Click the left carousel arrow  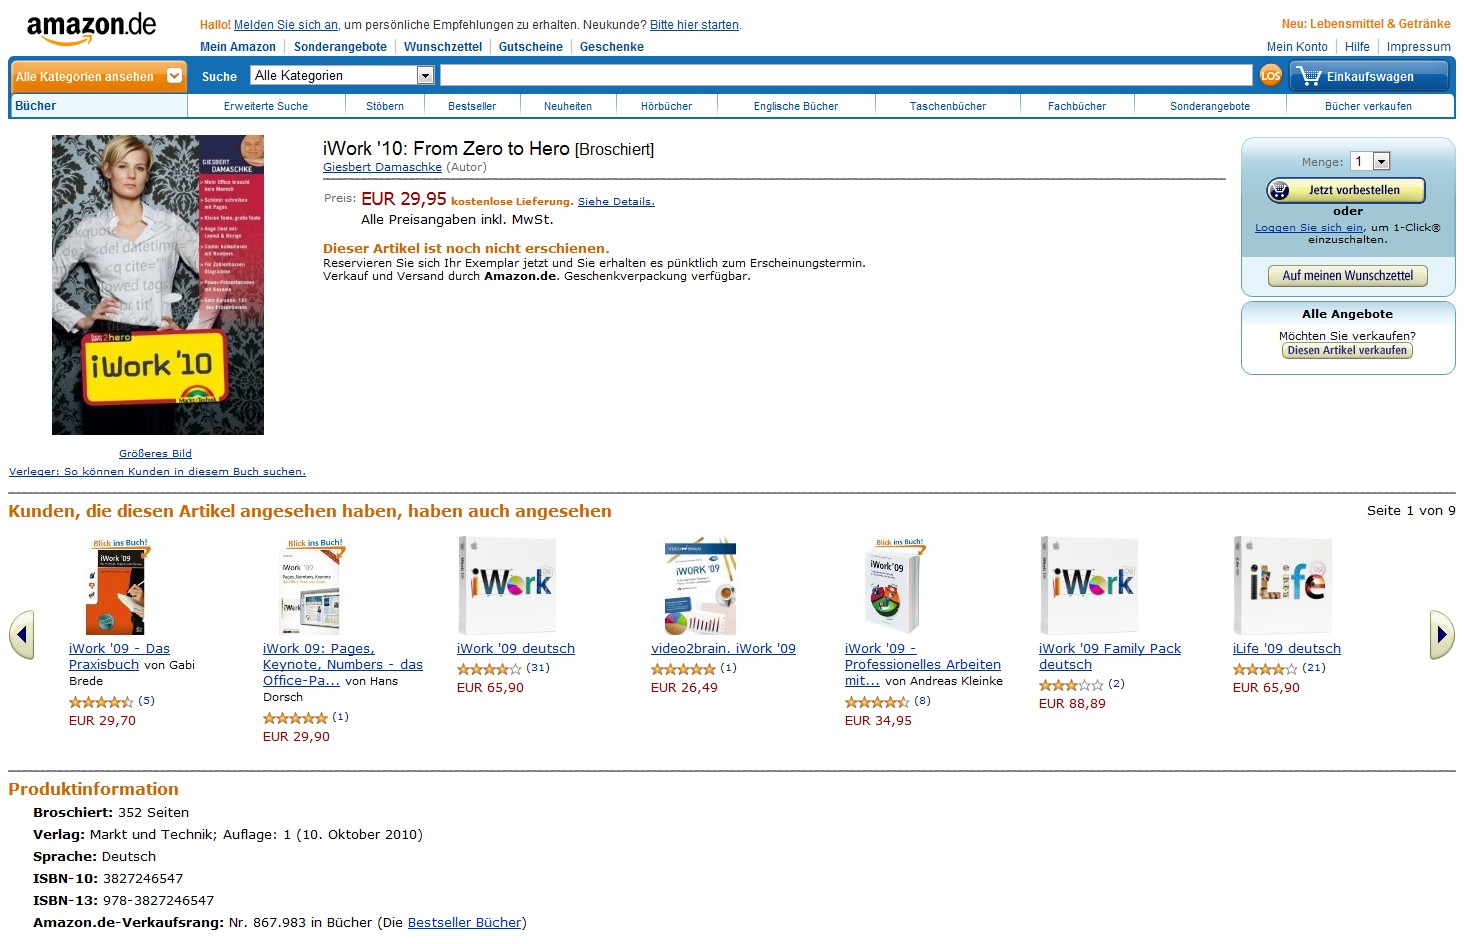tap(22, 634)
